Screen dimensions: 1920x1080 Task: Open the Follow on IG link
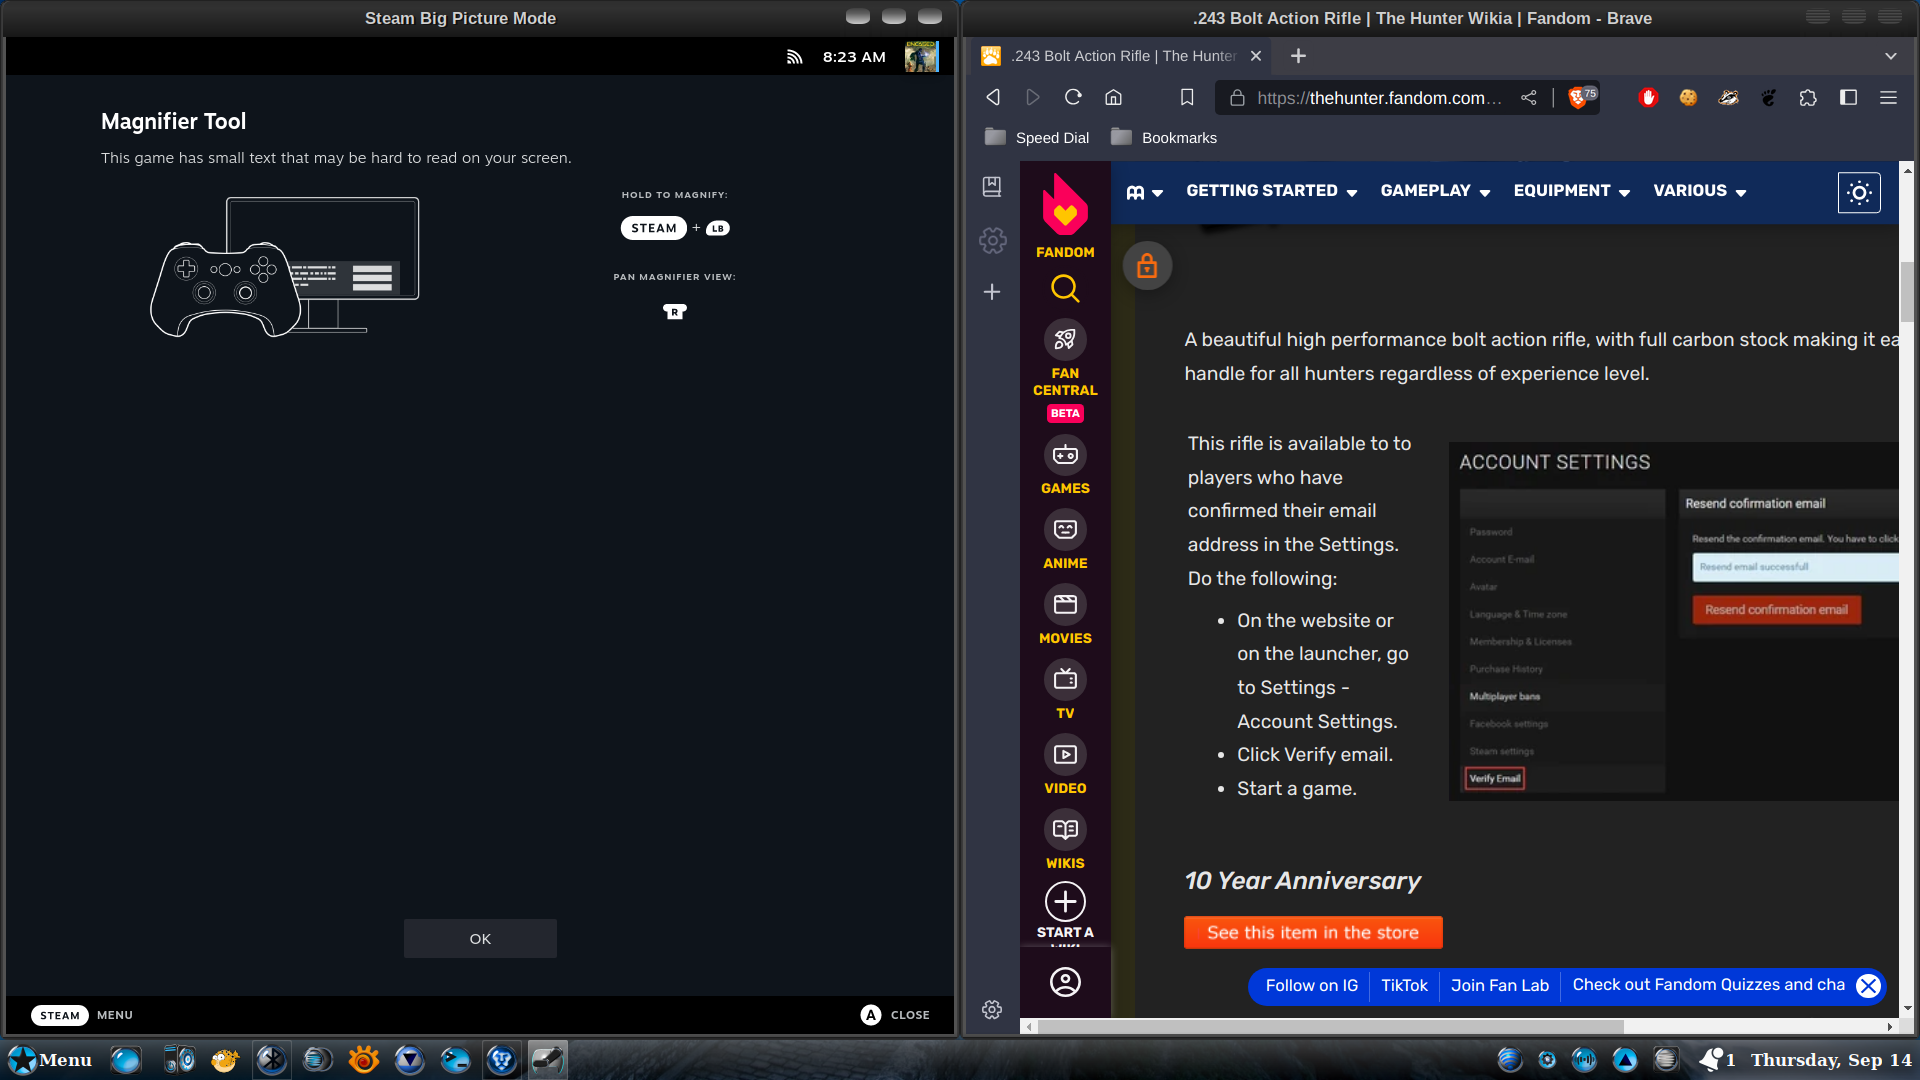[x=1311, y=986]
